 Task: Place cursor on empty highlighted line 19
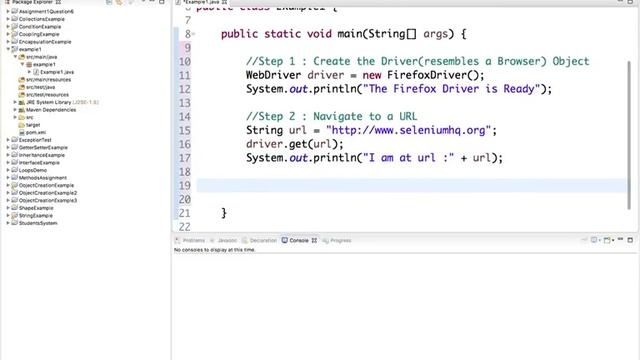click(x=411, y=186)
